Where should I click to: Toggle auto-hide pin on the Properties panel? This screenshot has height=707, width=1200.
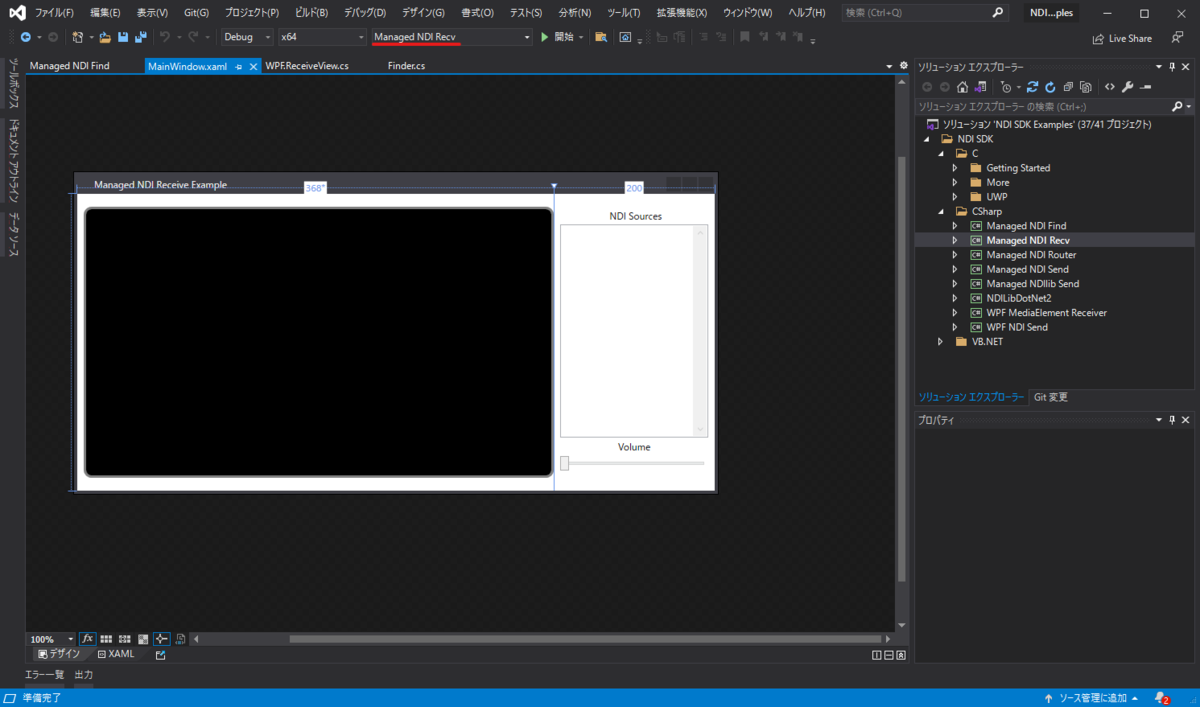[x=1173, y=420]
